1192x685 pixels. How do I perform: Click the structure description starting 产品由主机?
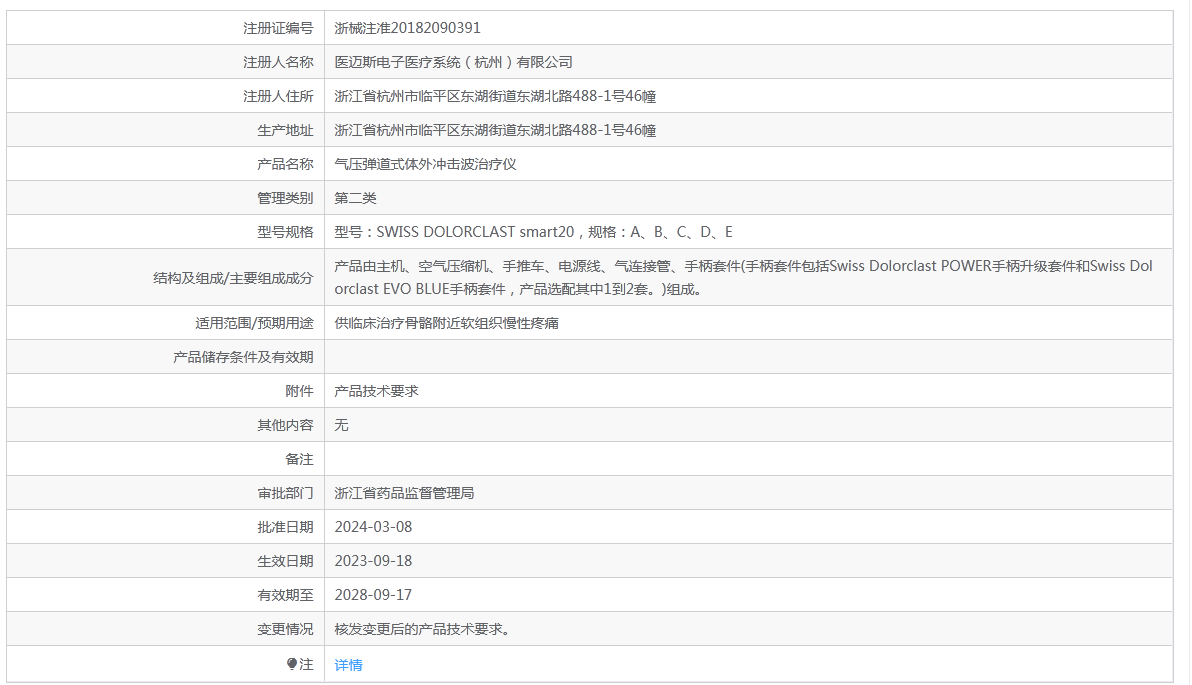coord(743,277)
